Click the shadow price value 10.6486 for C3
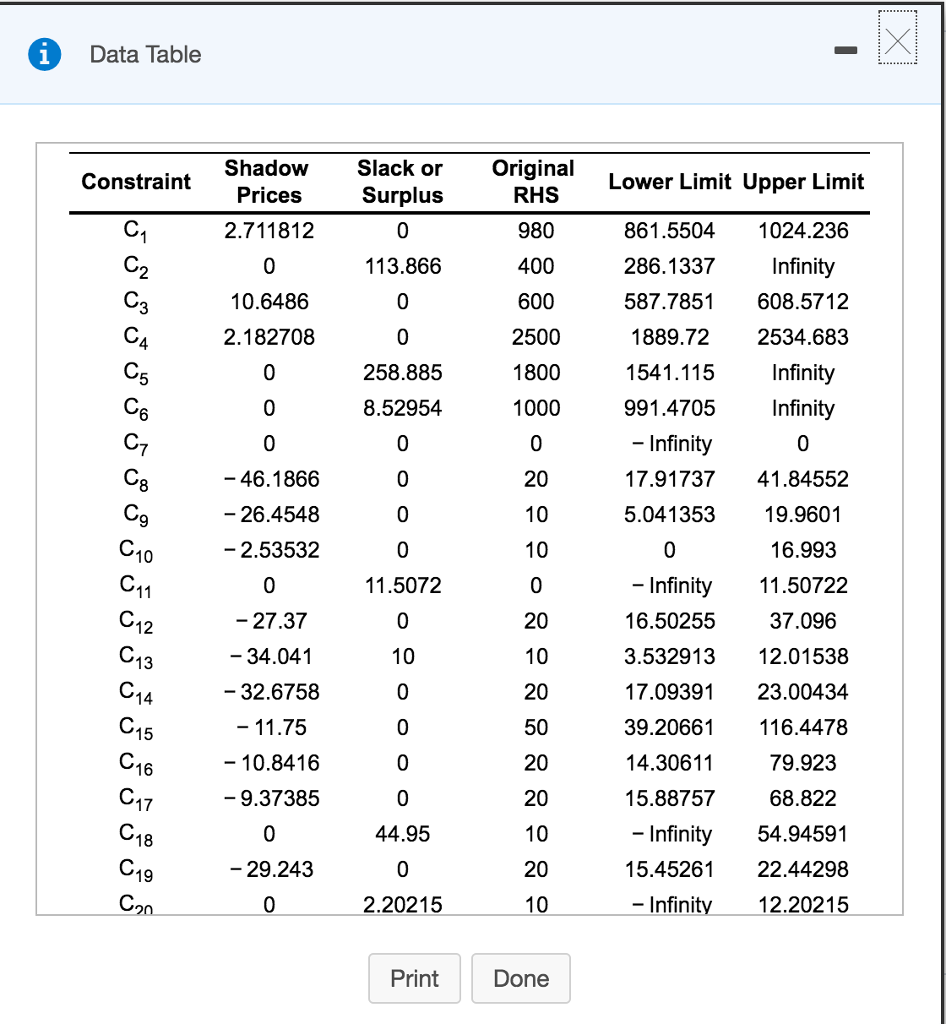Image resolution: width=946 pixels, height=1024 pixels. [x=267, y=302]
